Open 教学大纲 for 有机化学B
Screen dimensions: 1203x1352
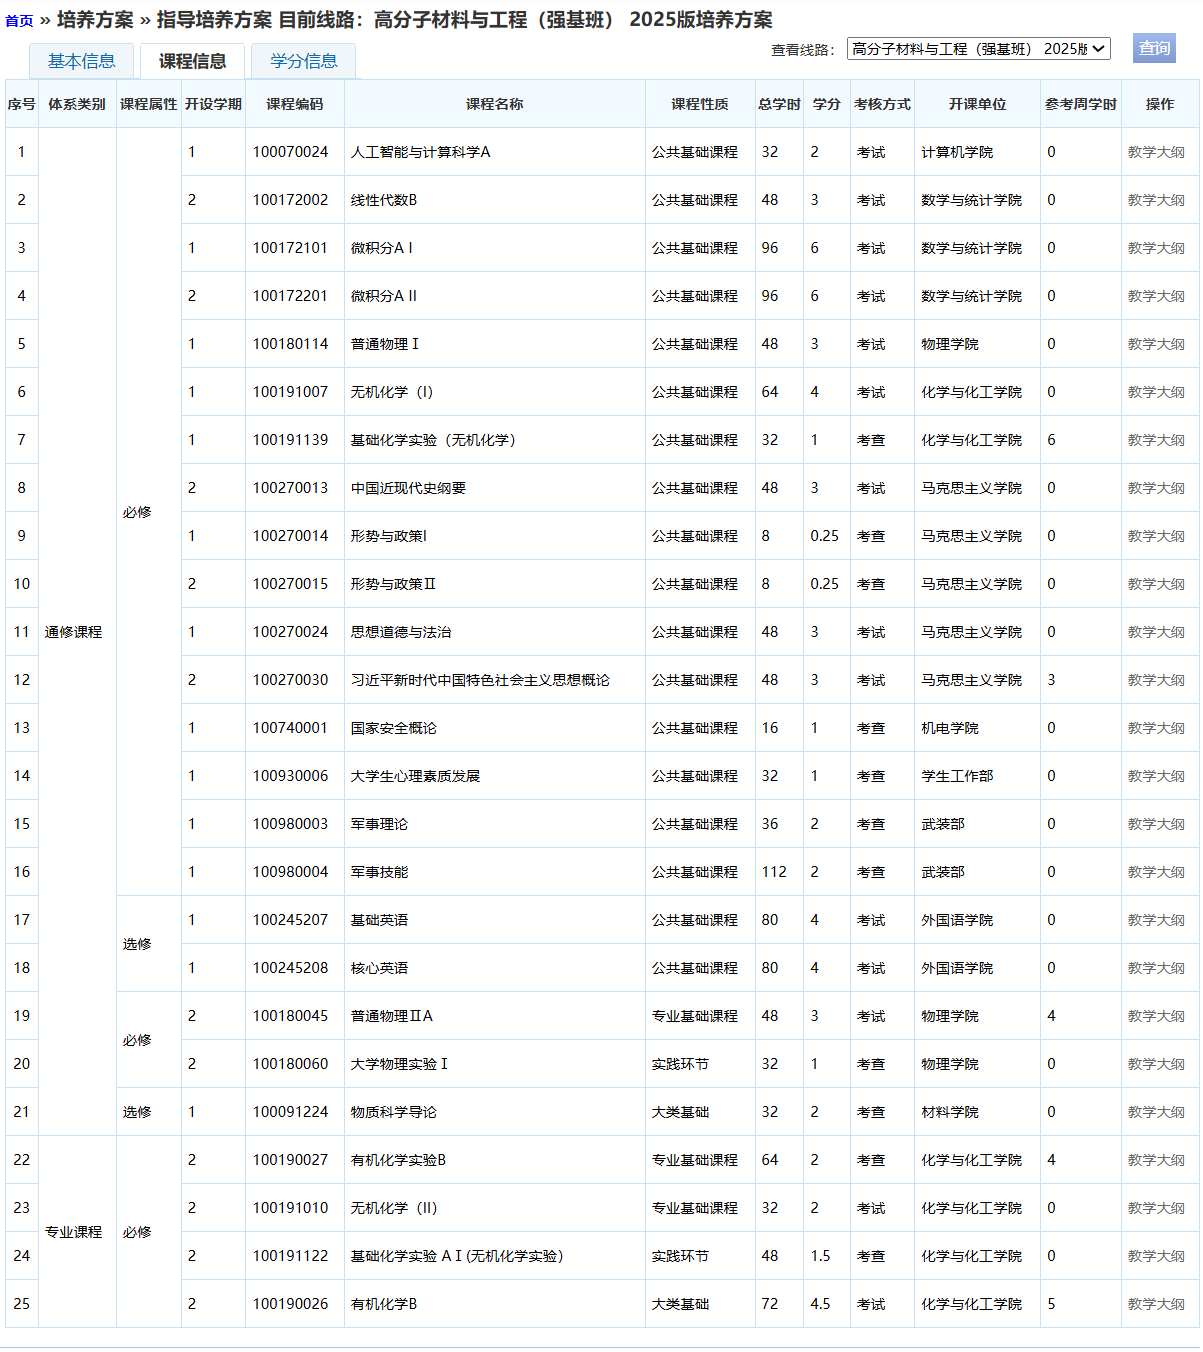tap(1156, 1304)
